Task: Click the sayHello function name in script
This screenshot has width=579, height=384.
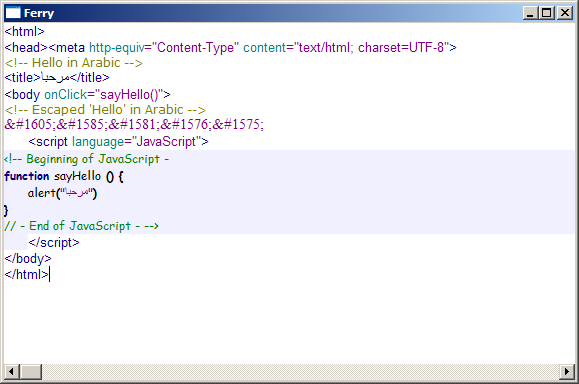Action: click(x=77, y=176)
